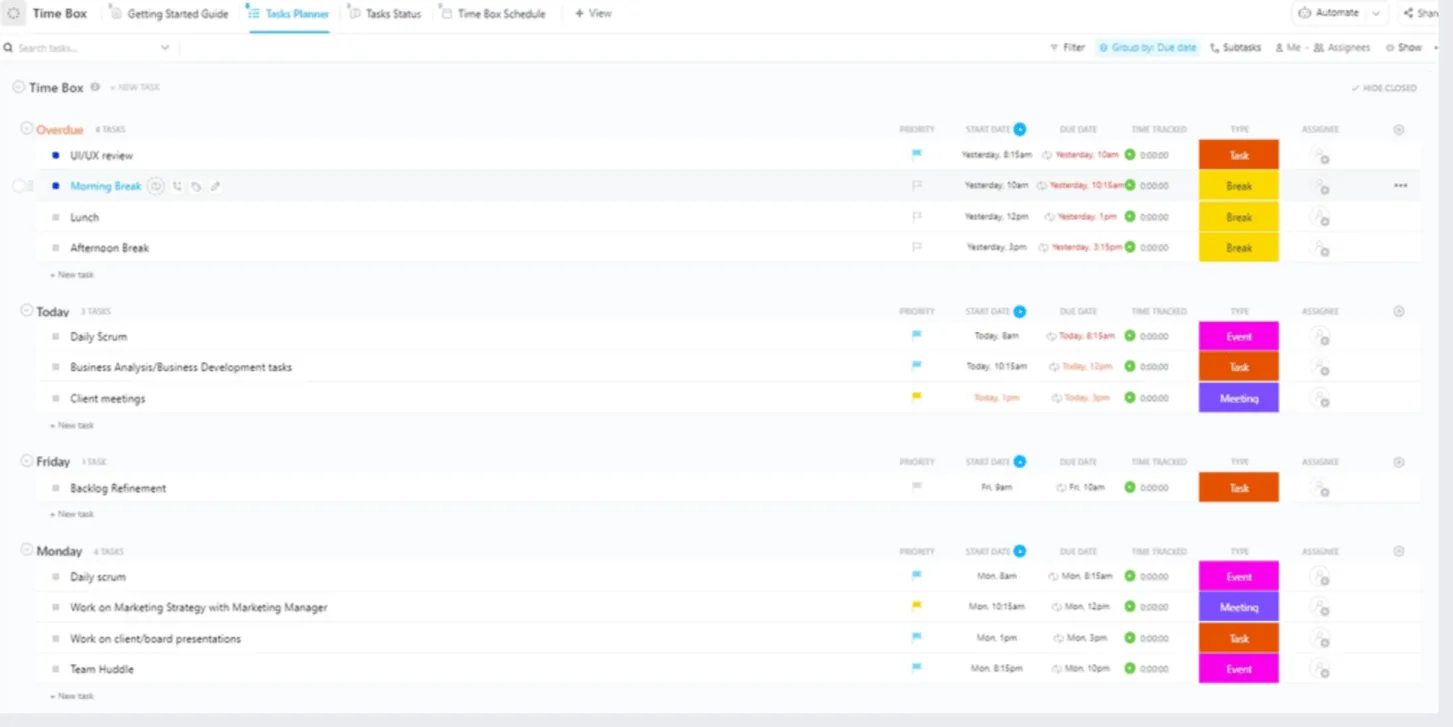This screenshot has width=1453, height=727.
Task: Collapse the Monday group
Action: coord(27,550)
